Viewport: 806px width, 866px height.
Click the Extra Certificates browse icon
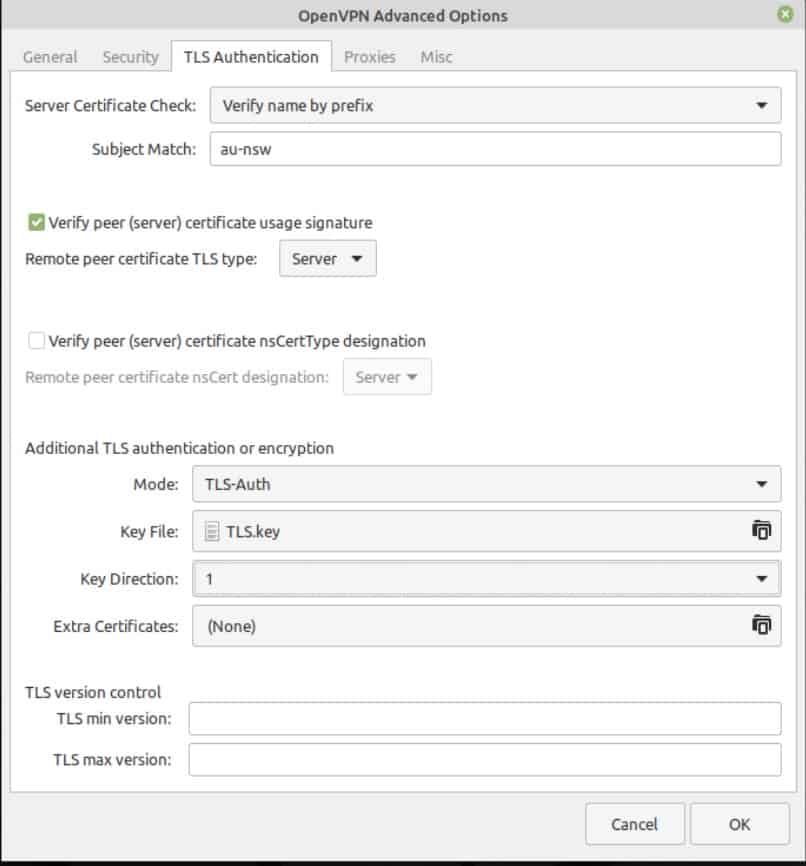tap(761, 626)
